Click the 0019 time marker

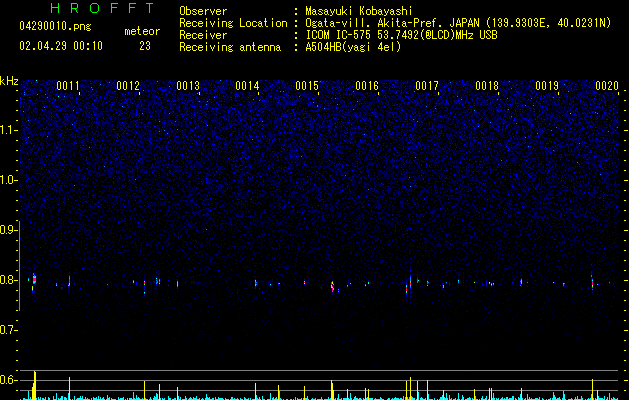547,86
